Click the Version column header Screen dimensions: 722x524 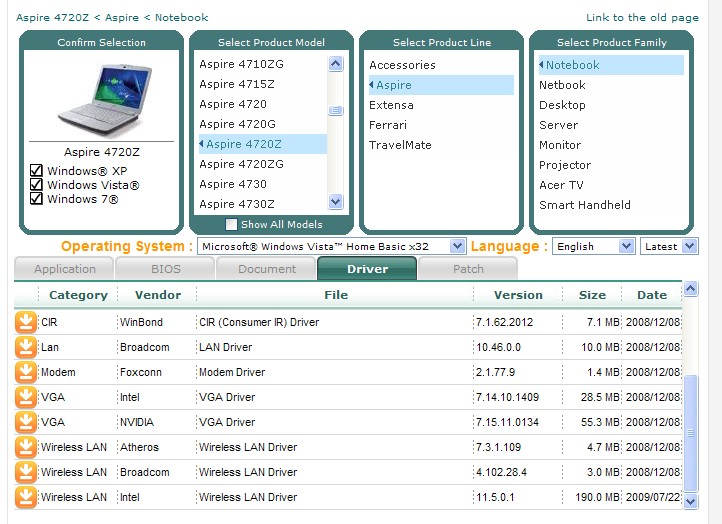click(x=518, y=295)
